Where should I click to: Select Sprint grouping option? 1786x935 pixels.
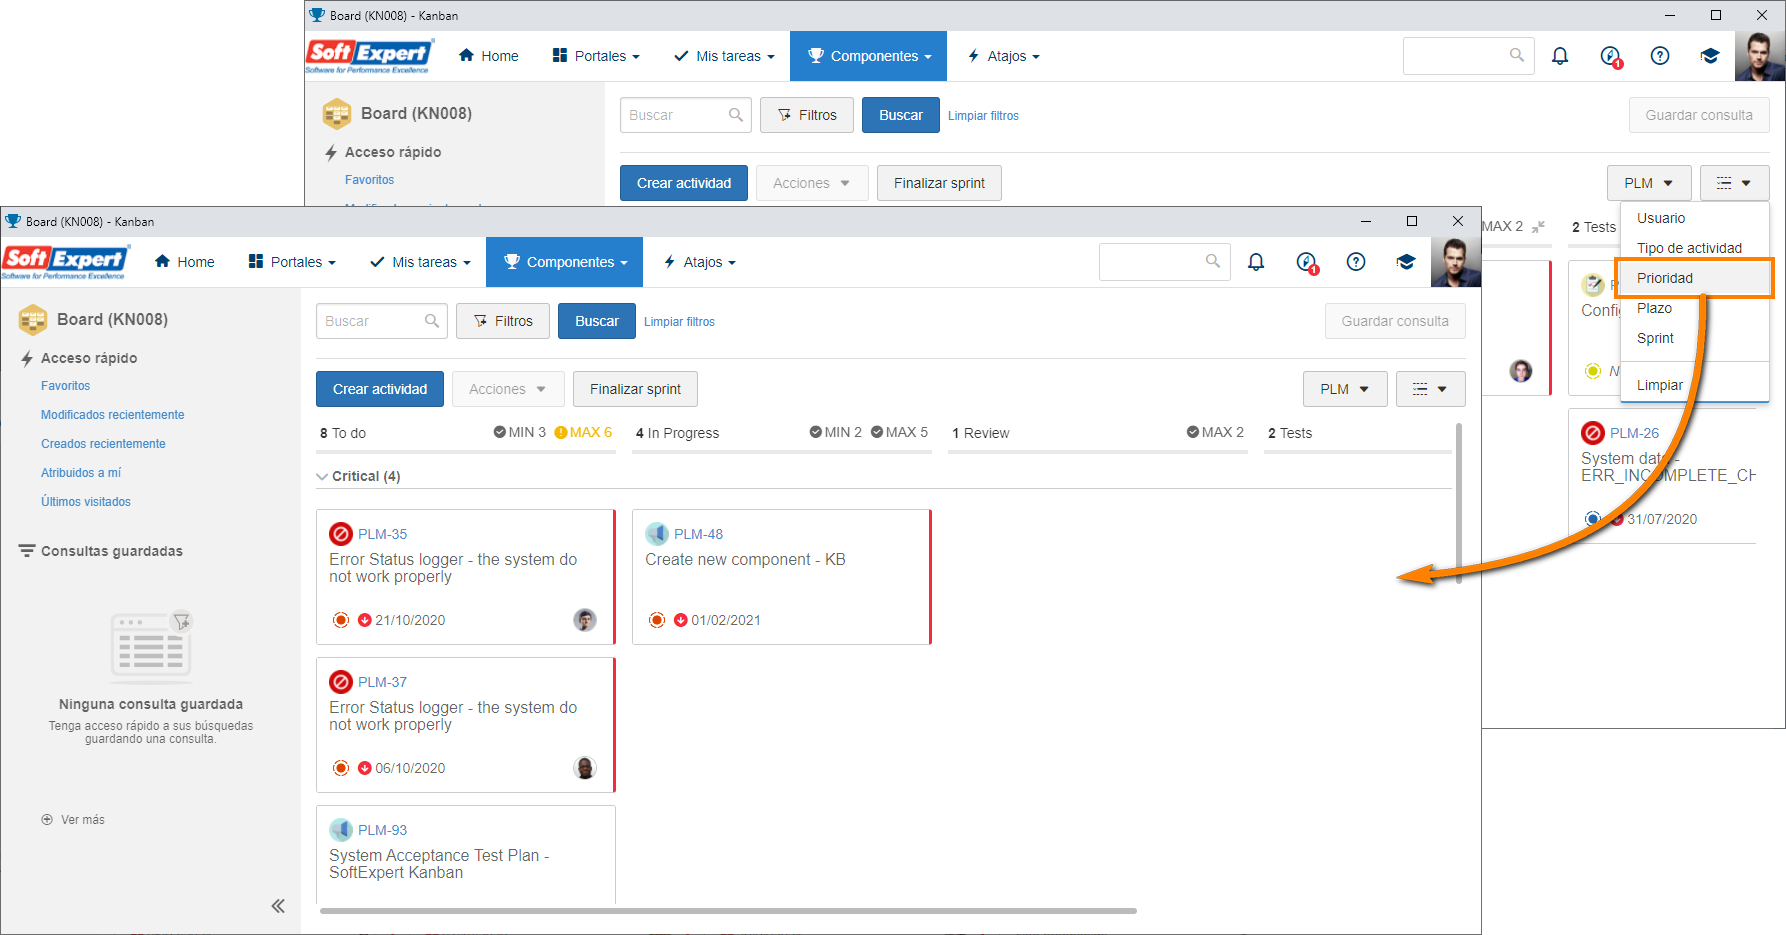(x=1695, y=338)
